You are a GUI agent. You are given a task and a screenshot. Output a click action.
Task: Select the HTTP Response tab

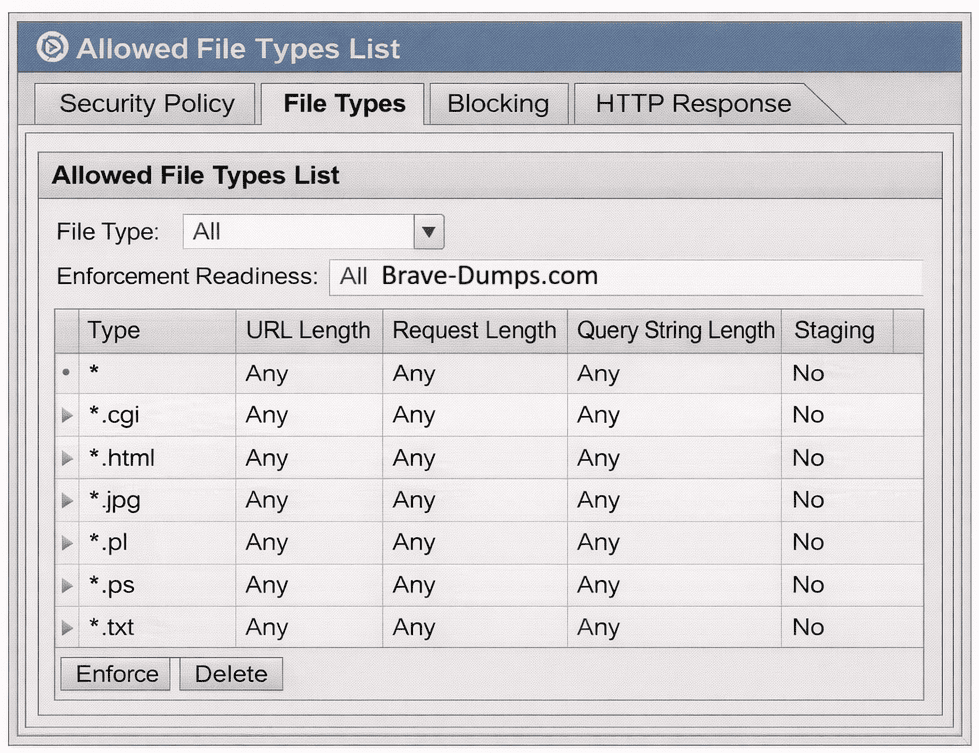coord(693,104)
